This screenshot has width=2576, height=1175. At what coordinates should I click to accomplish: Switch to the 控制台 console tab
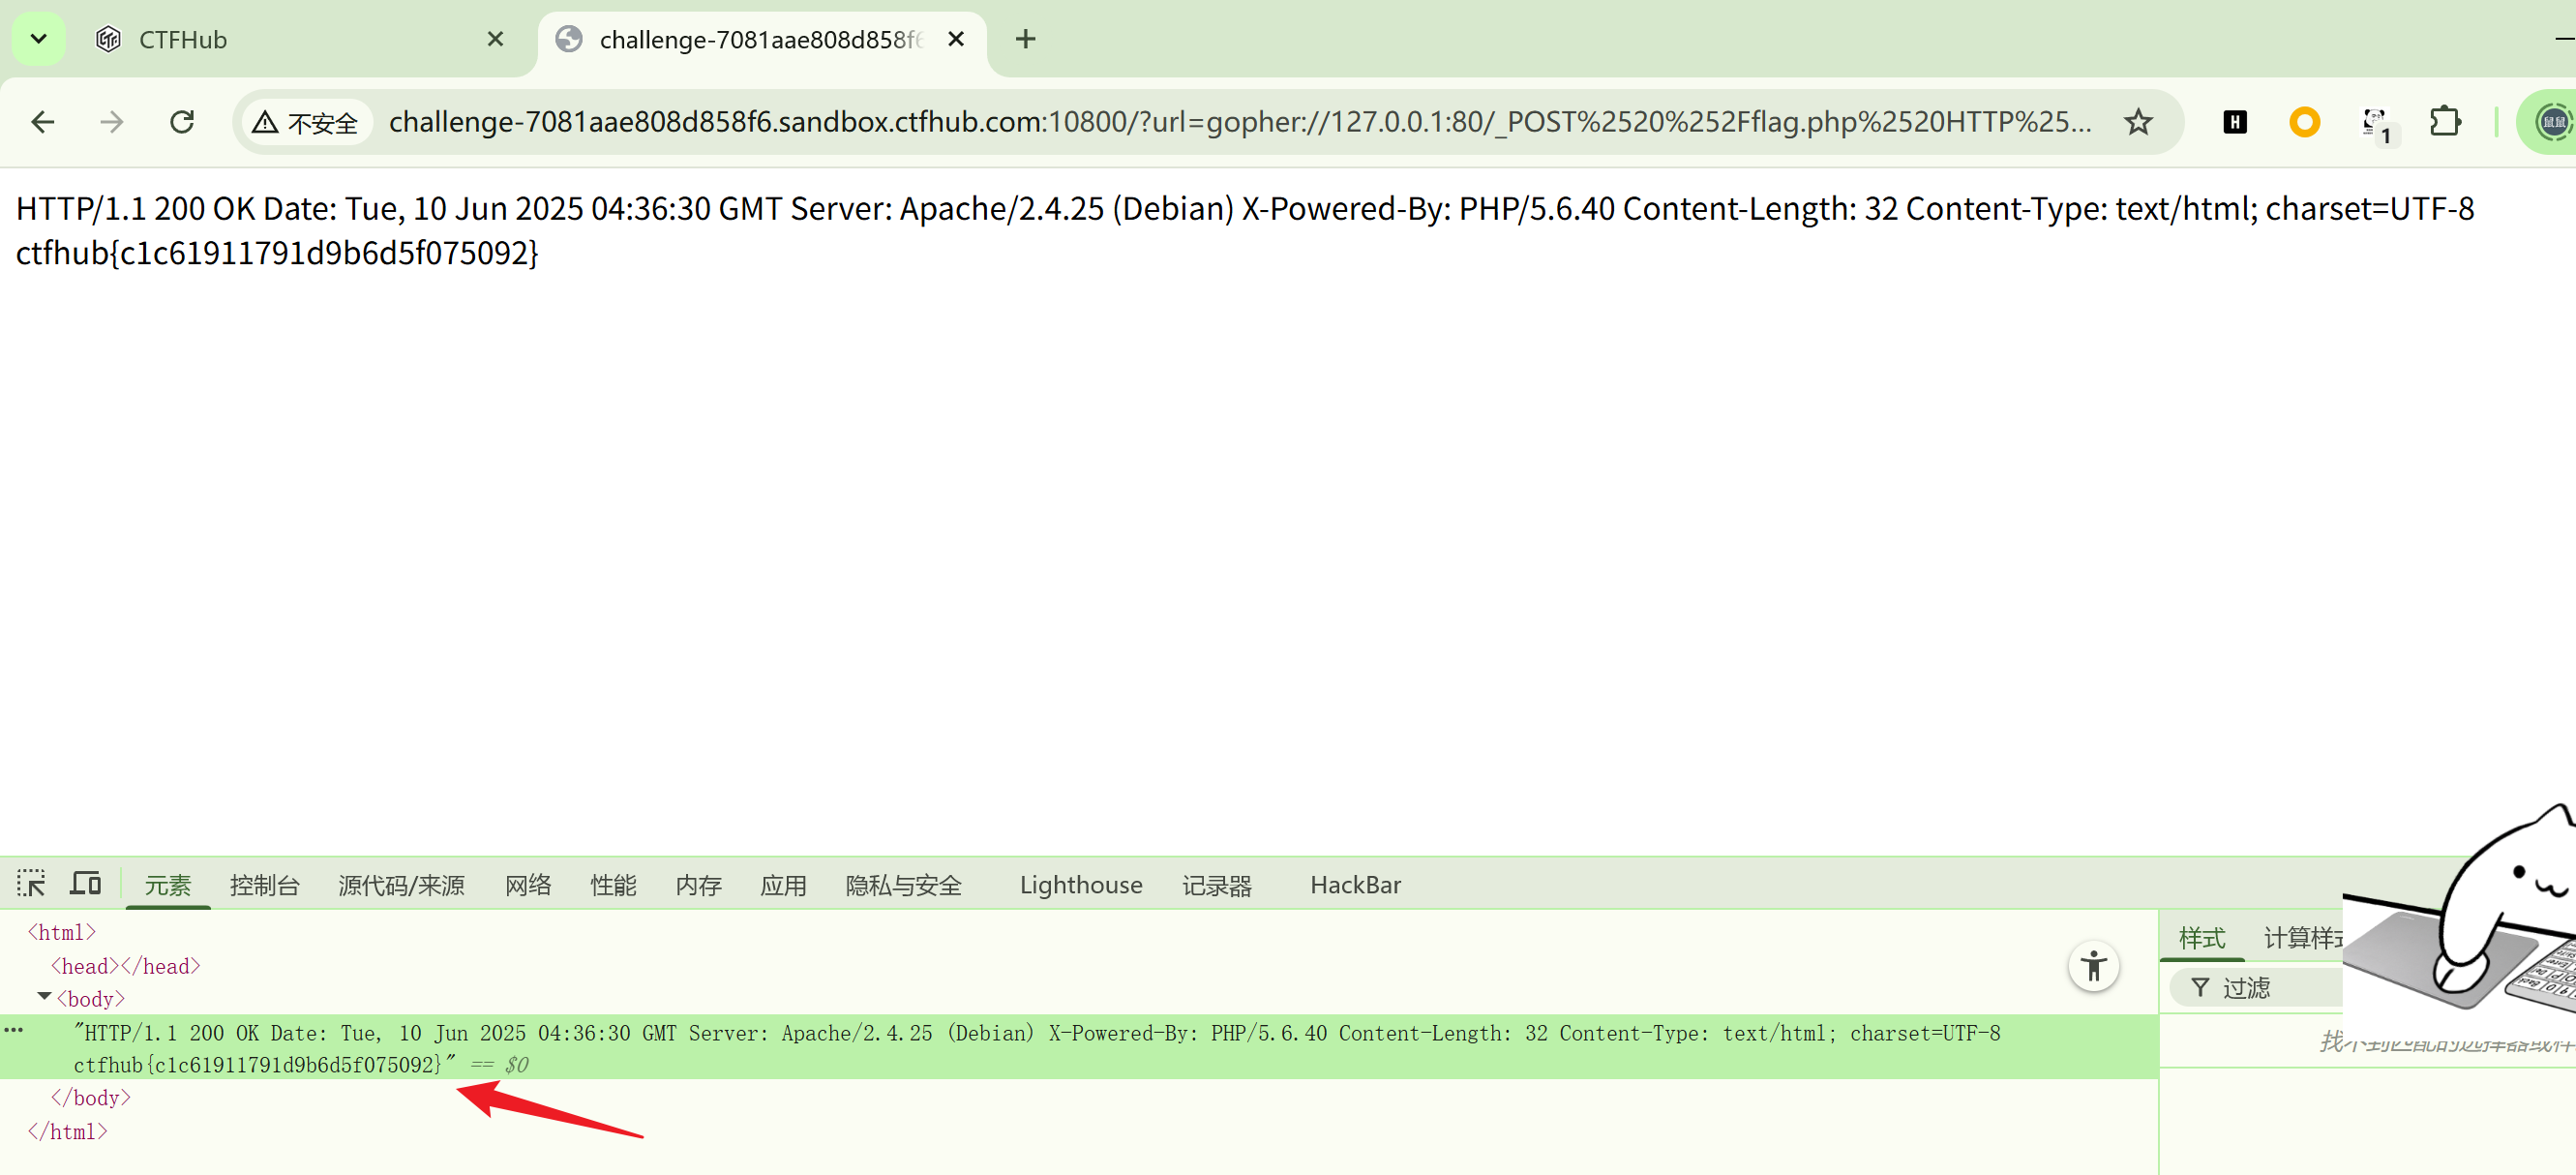(264, 885)
